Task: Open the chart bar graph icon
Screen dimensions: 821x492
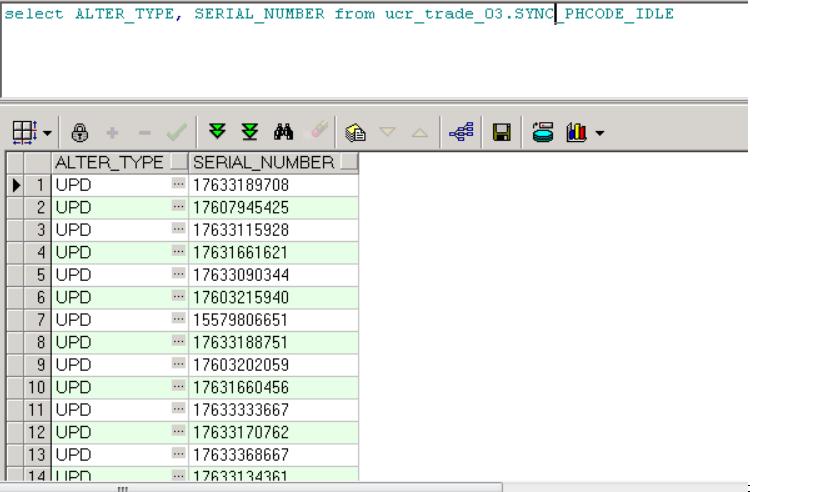Action: pyautogui.click(x=576, y=132)
